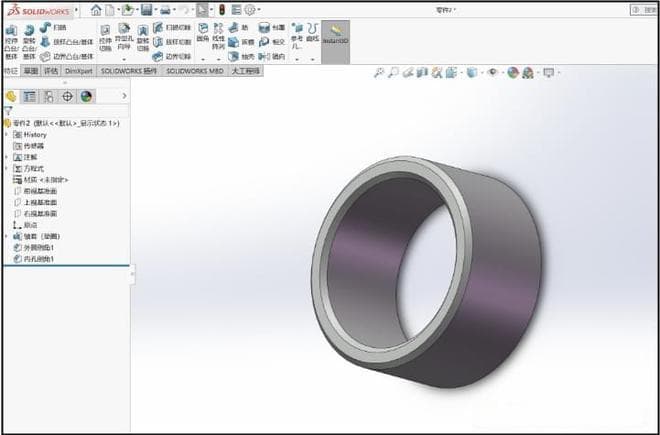The height and width of the screenshot is (435, 660).
Task: Select the Boundary Cut tool
Action: (x=172, y=56)
